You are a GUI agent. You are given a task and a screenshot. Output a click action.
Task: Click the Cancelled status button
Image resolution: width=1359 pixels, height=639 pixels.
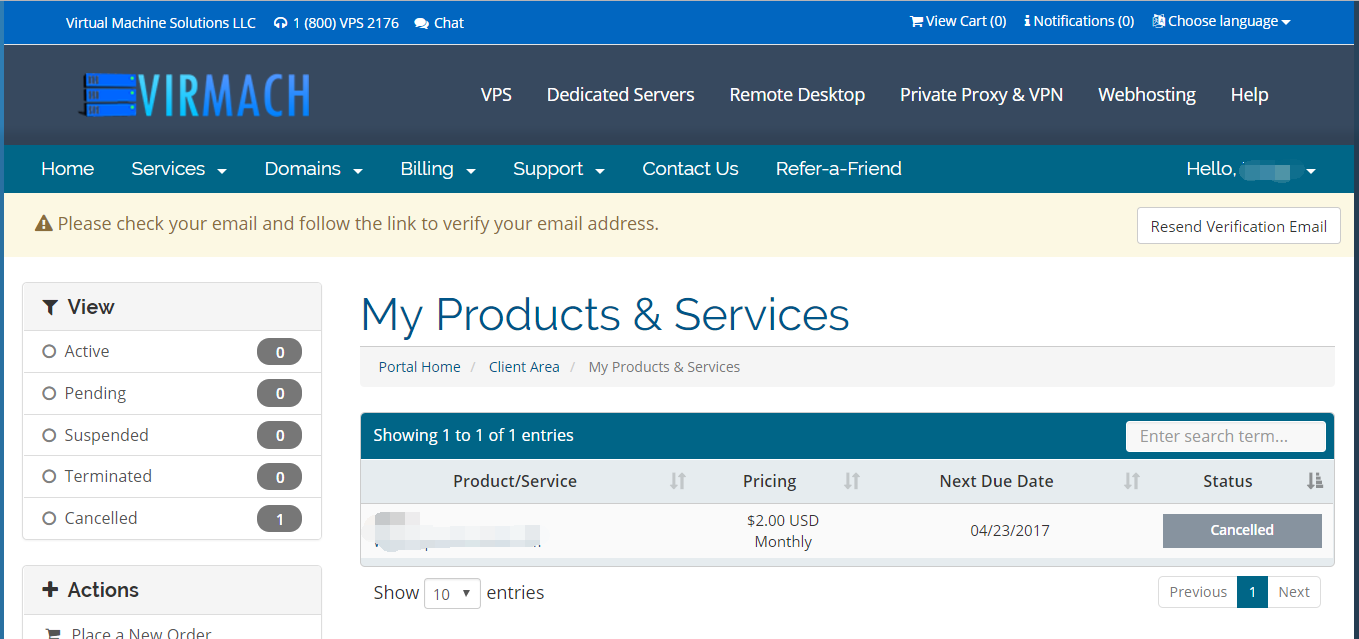1242,531
